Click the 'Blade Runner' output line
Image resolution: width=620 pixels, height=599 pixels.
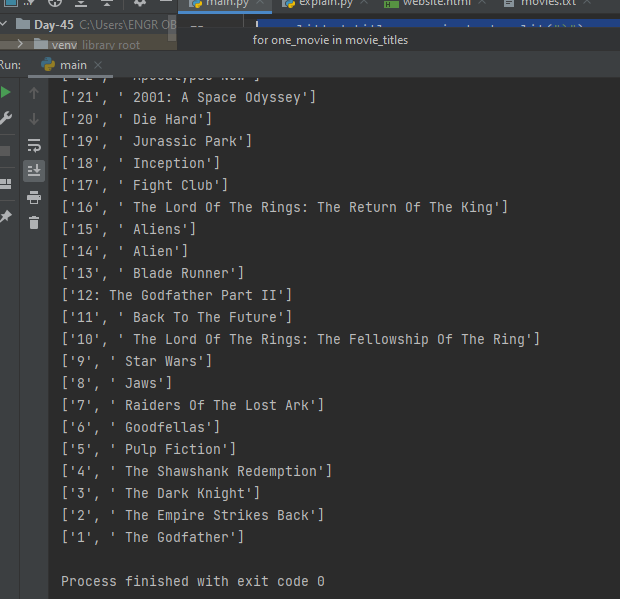(x=152, y=273)
